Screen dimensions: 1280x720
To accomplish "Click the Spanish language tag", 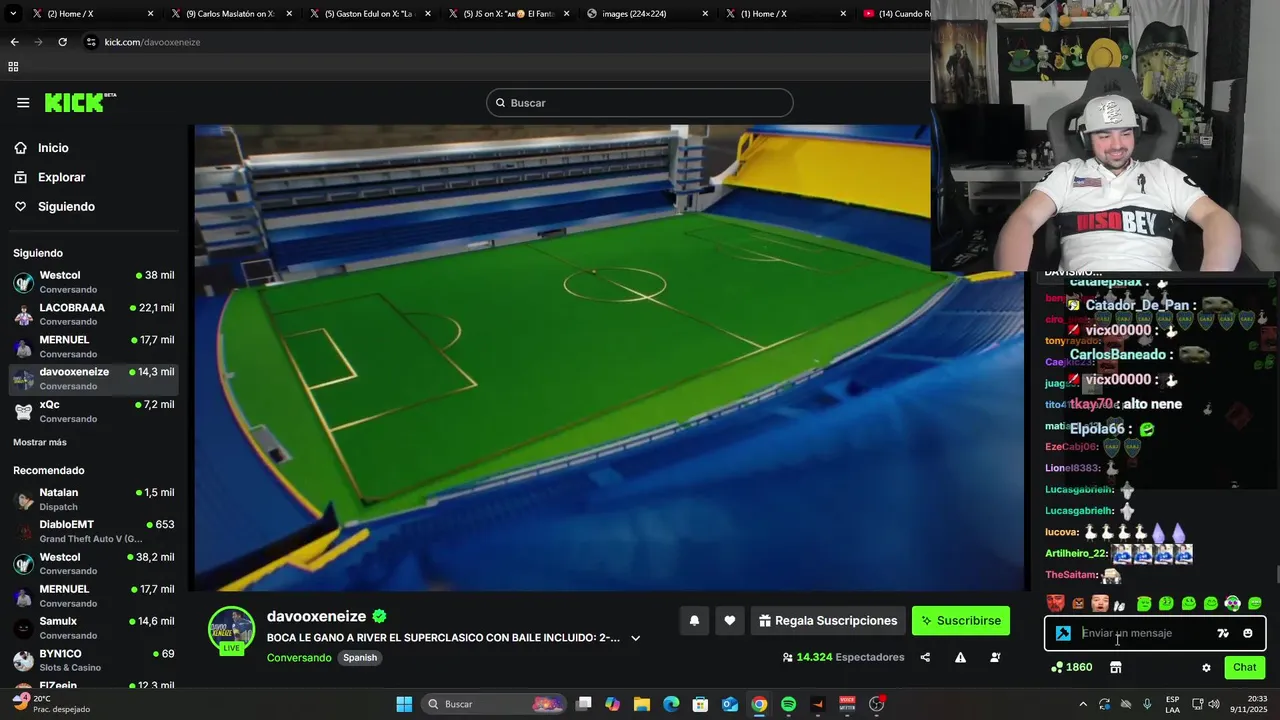I will (360, 658).
